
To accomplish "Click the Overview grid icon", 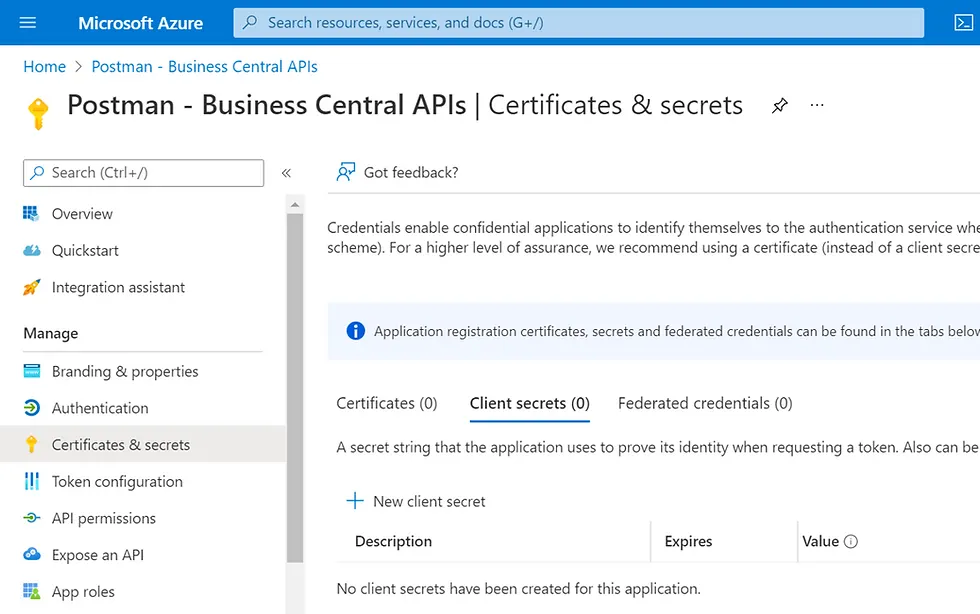I will [x=31, y=214].
